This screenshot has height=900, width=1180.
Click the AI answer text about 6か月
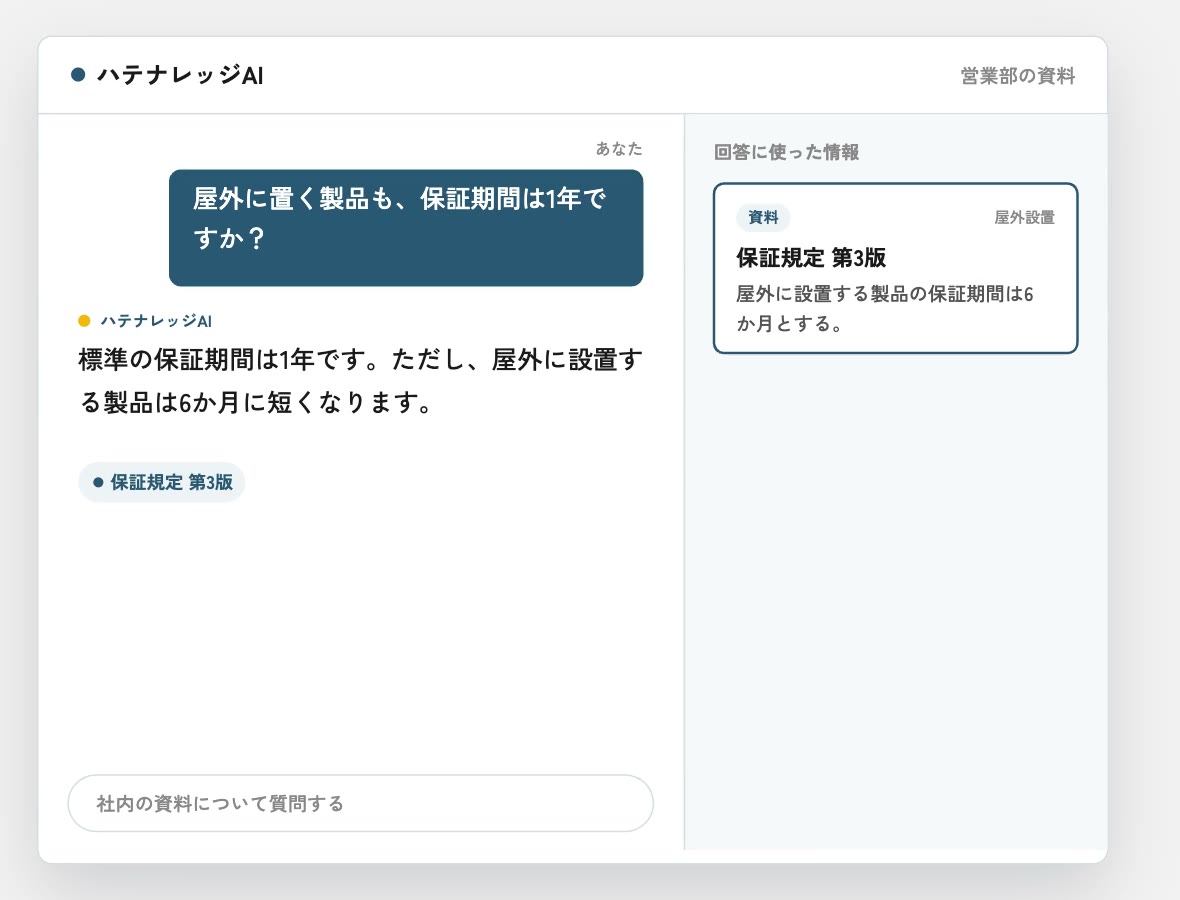[x=360, y=381]
